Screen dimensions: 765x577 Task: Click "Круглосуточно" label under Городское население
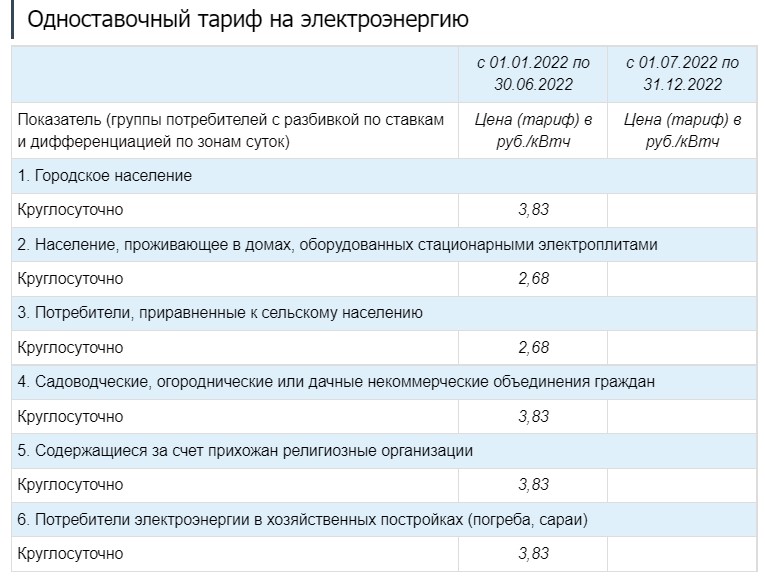pyautogui.click(x=70, y=210)
